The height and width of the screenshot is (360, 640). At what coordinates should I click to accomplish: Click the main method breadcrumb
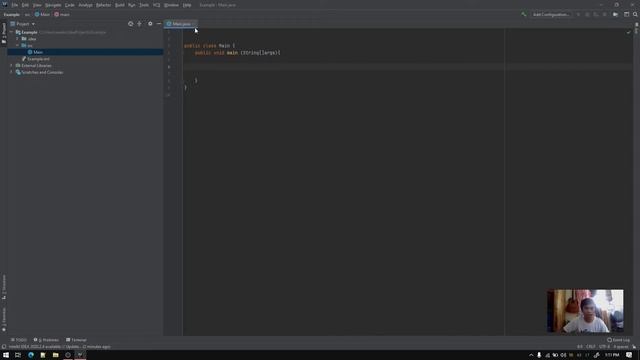tap(62, 15)
